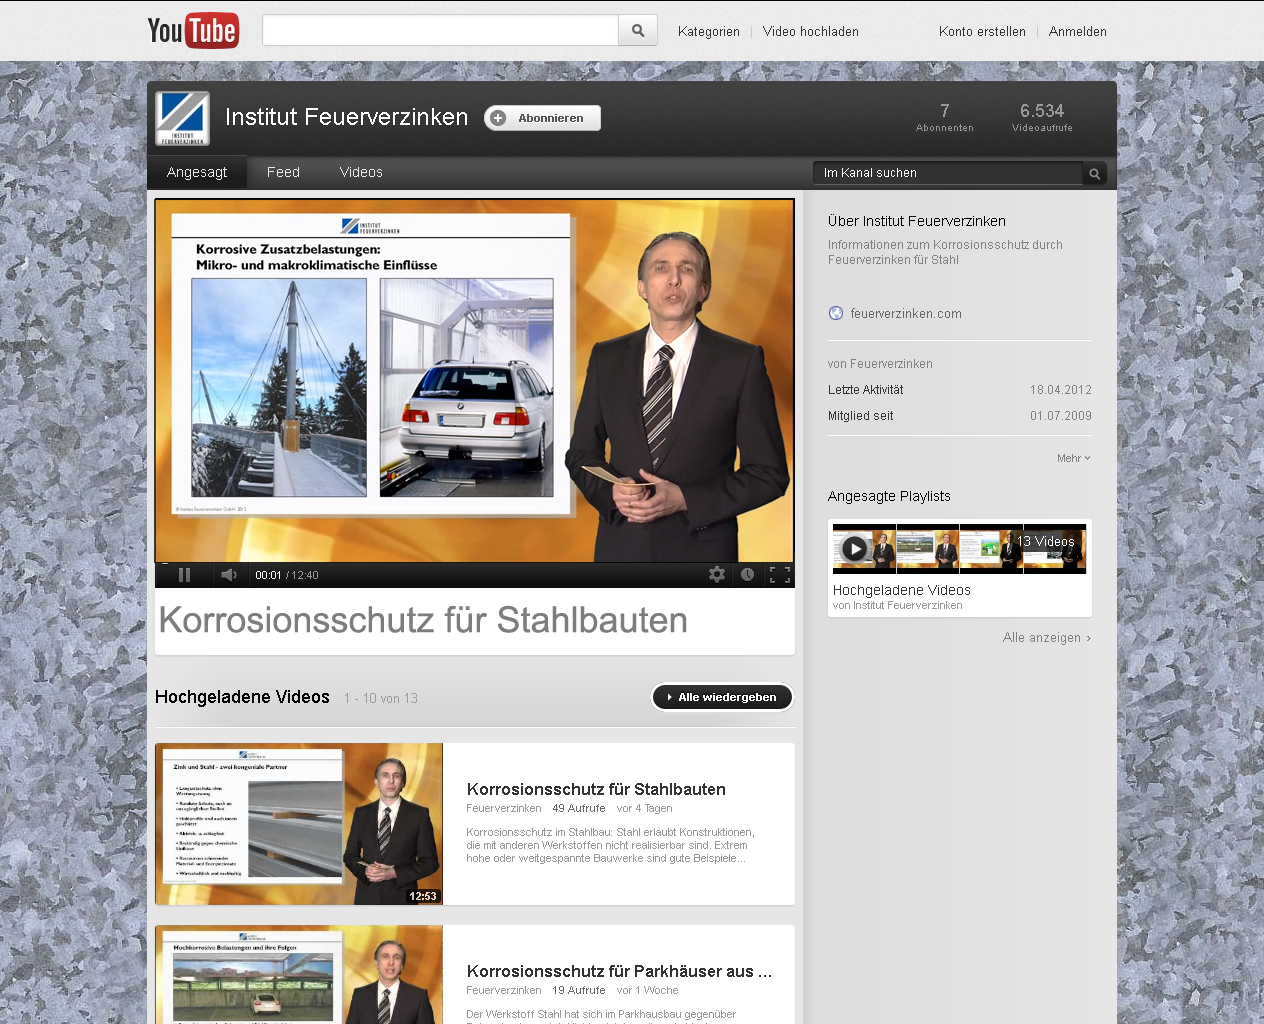Click Alle anzeigen playlists link

tap(1047, 638)
